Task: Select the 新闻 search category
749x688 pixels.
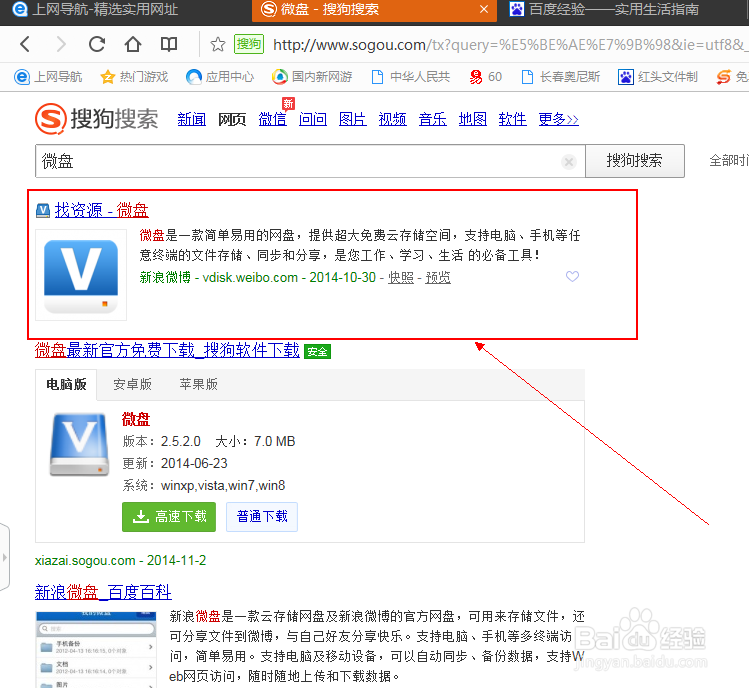Action: click(192, 119)
